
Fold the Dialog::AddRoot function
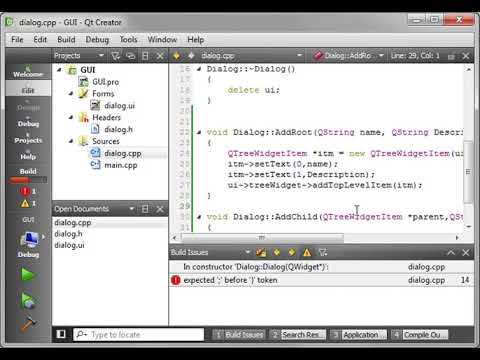click(199, 132)
